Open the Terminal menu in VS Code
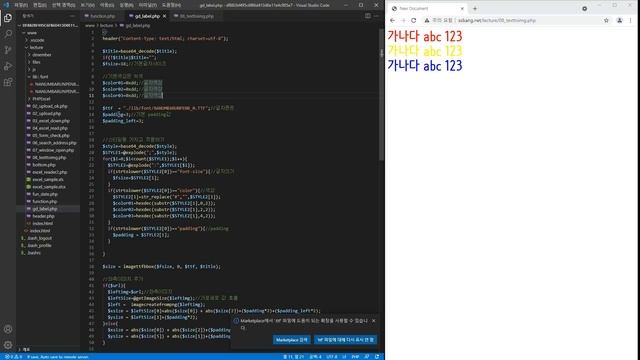 click(x=147, y=5)
